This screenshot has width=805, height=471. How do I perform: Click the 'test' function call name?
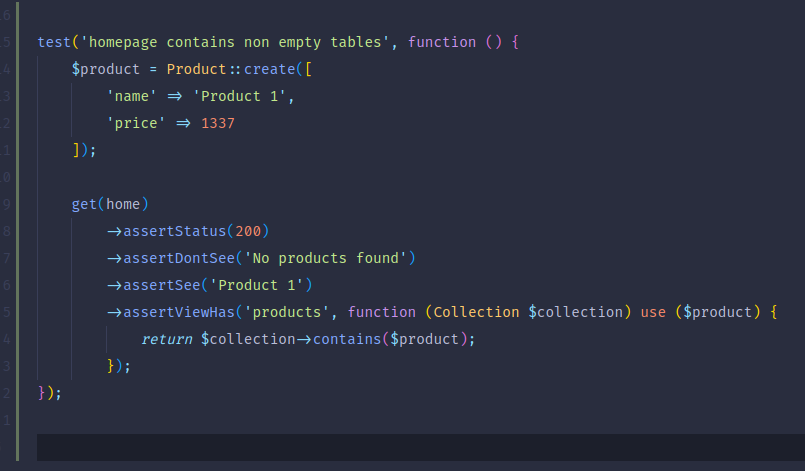click(x=54, y=42)
